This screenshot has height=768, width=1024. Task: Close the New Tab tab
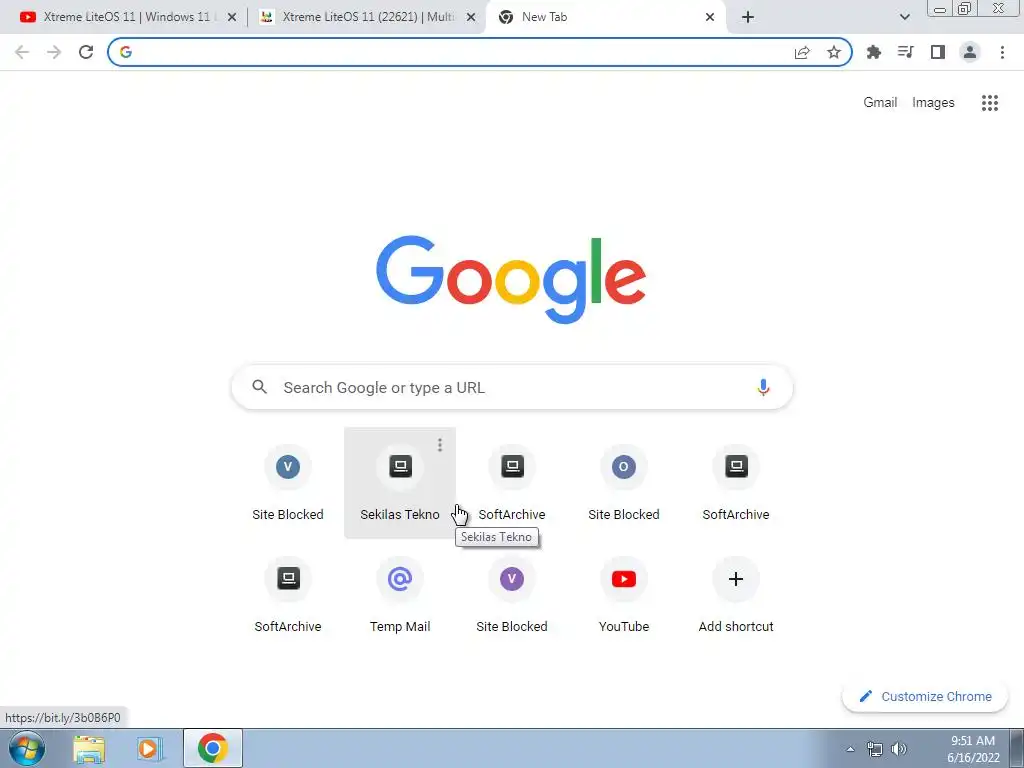(710, 18)
